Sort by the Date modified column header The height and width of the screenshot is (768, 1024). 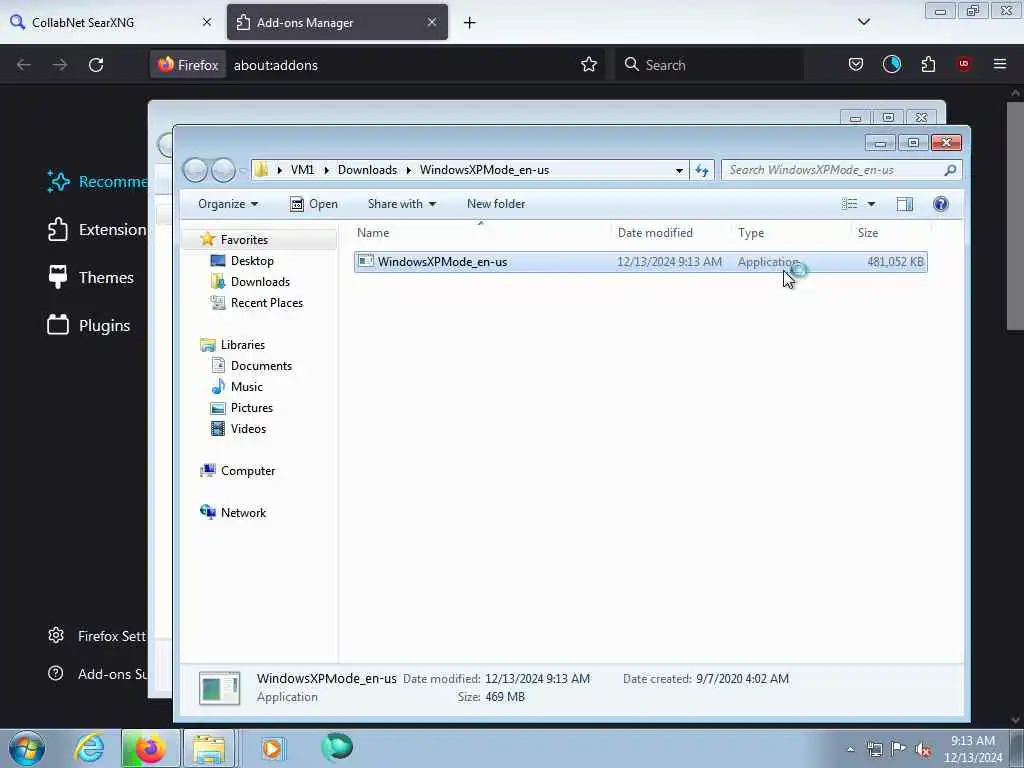coord(673,232)
